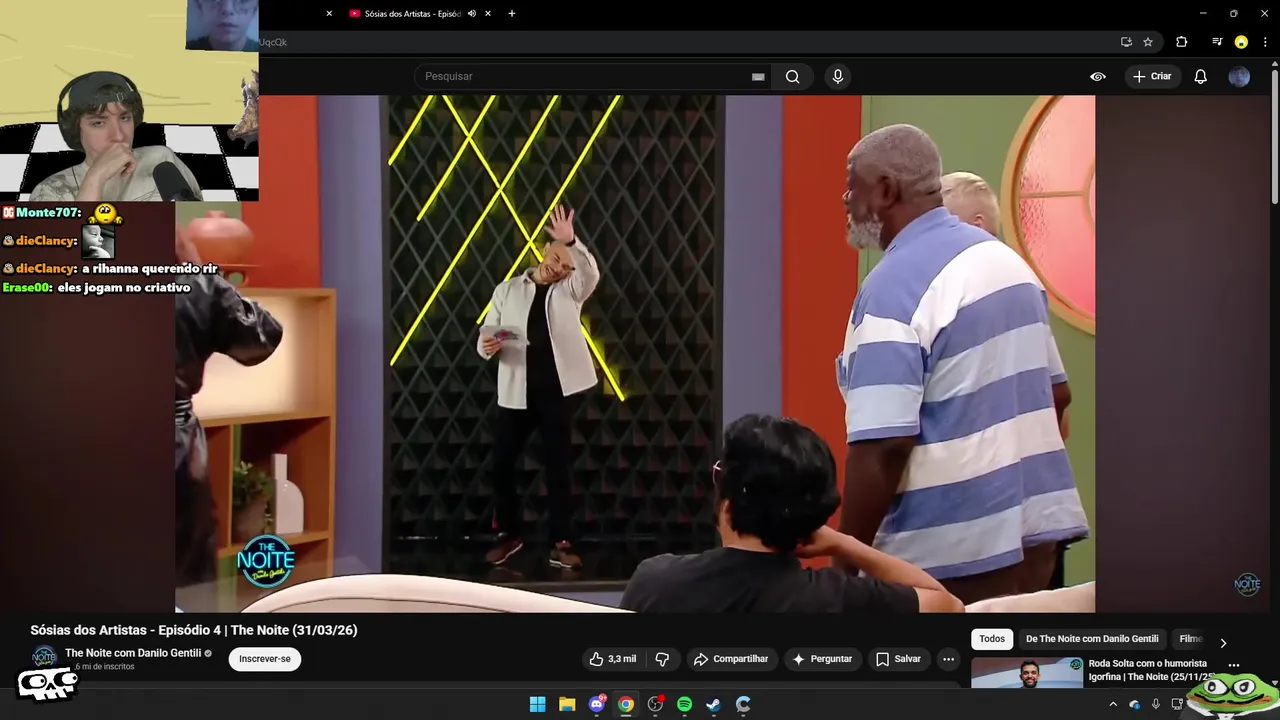Click the video player to pause
The image size is (1280, 720).
(635, 353)
